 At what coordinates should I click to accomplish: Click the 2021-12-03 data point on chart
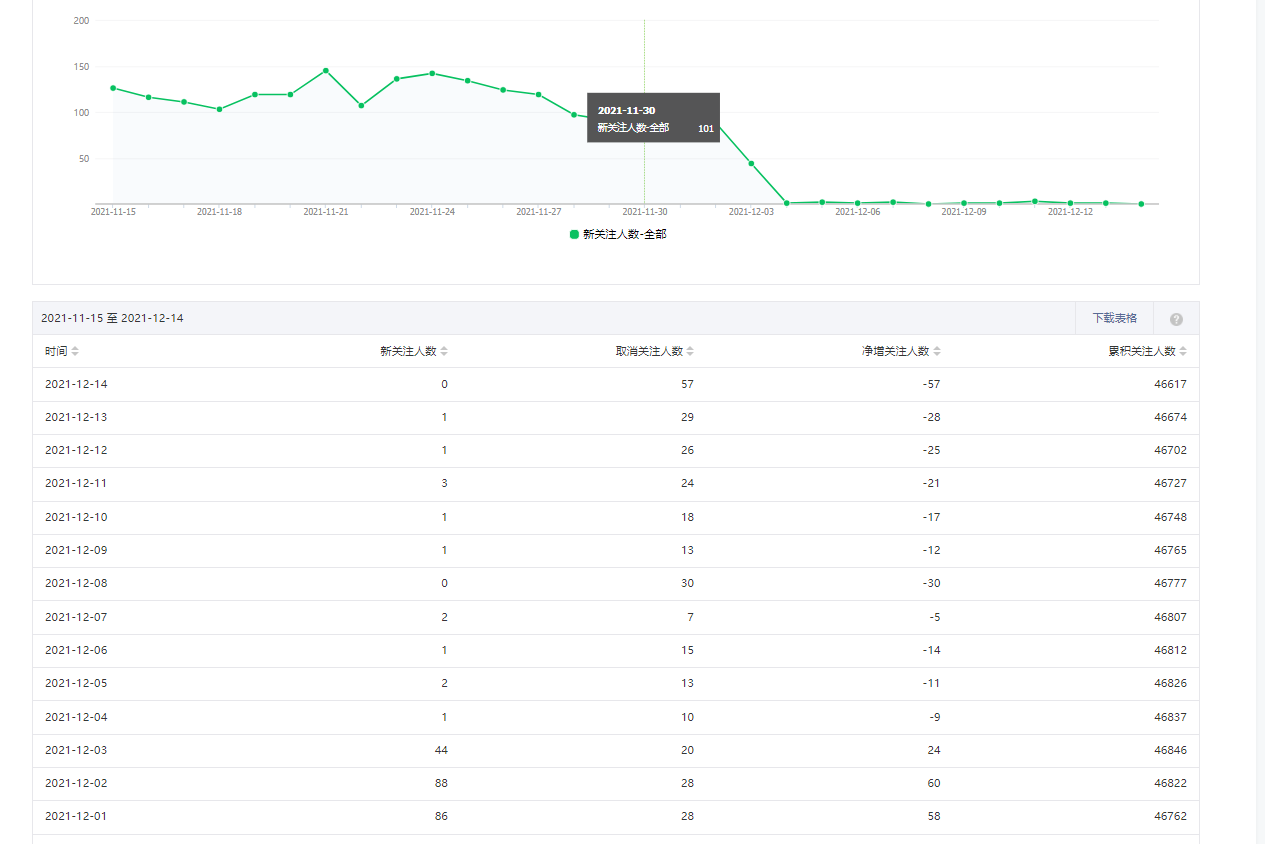pyautogui.click(x=751, y=163)
